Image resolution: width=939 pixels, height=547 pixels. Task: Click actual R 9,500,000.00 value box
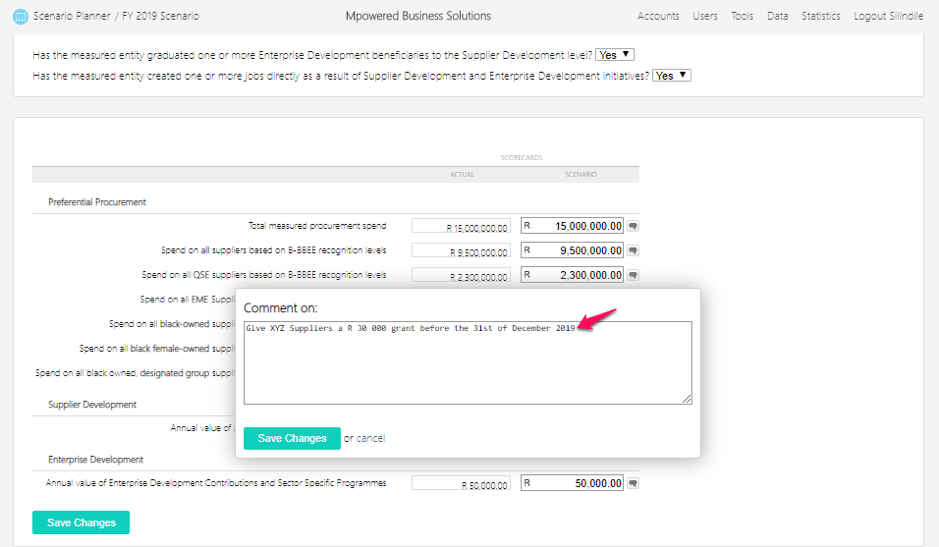[x=461, y=250]
